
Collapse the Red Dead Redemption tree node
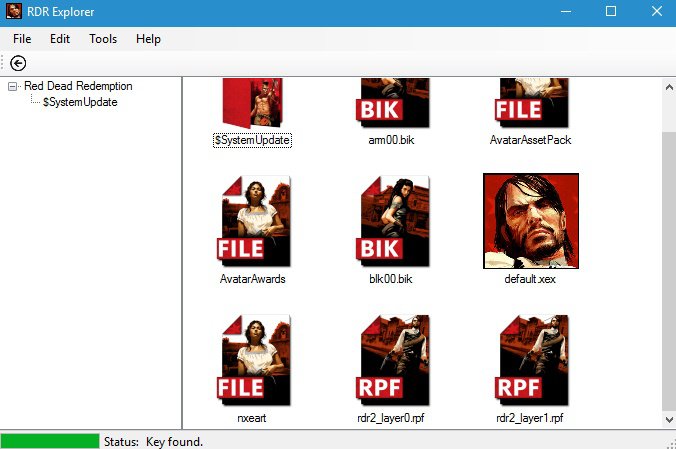(13, 86)
